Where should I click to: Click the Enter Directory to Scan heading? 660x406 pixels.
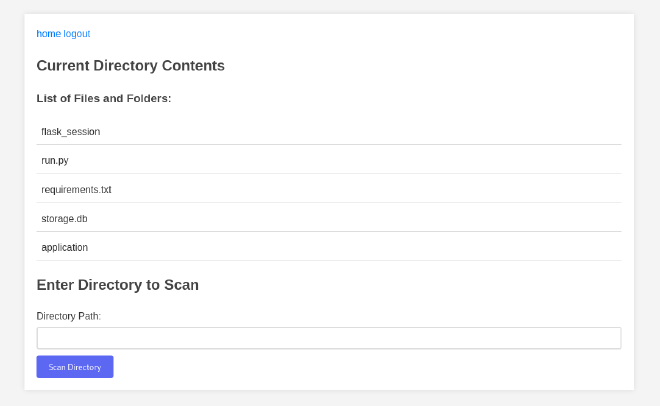tap(117, 285)
